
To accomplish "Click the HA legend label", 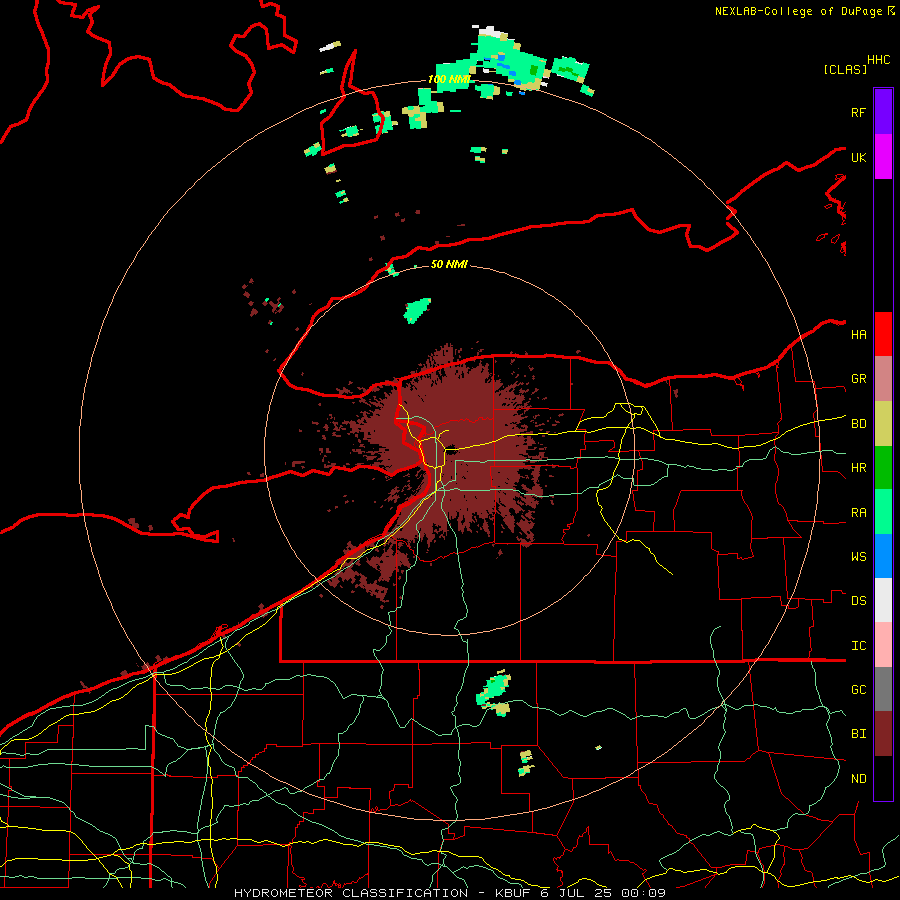I will click(x=858, y=335).
